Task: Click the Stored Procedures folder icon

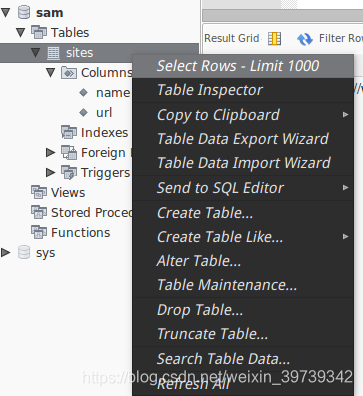Action: [x=39, y=212]
